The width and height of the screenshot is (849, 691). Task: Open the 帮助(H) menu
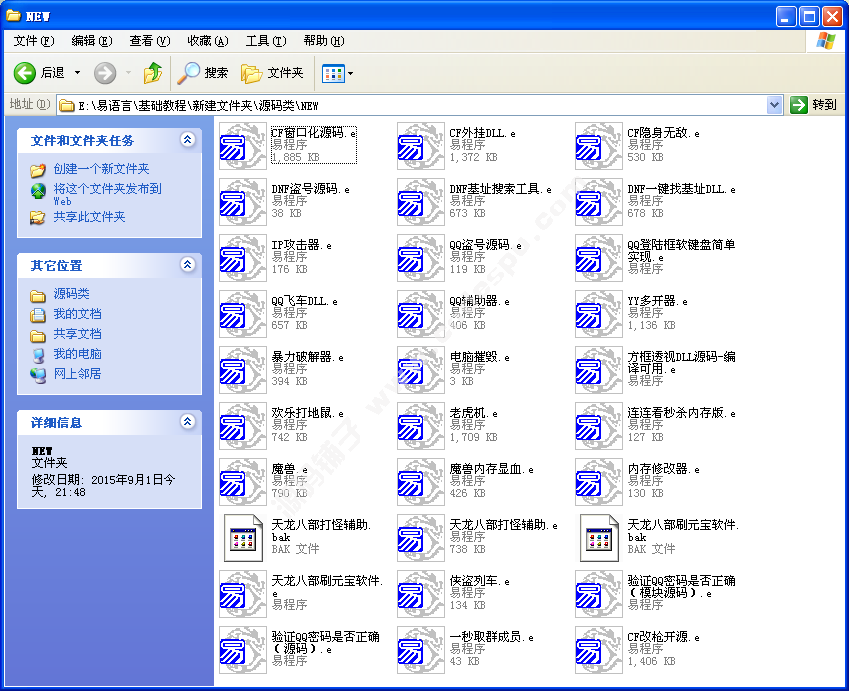tap(323, 41)
